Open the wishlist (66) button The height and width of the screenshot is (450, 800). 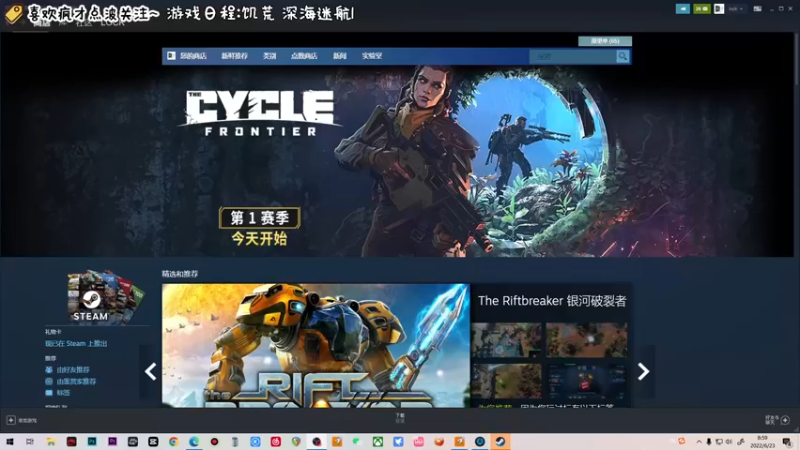pos(605,41)
